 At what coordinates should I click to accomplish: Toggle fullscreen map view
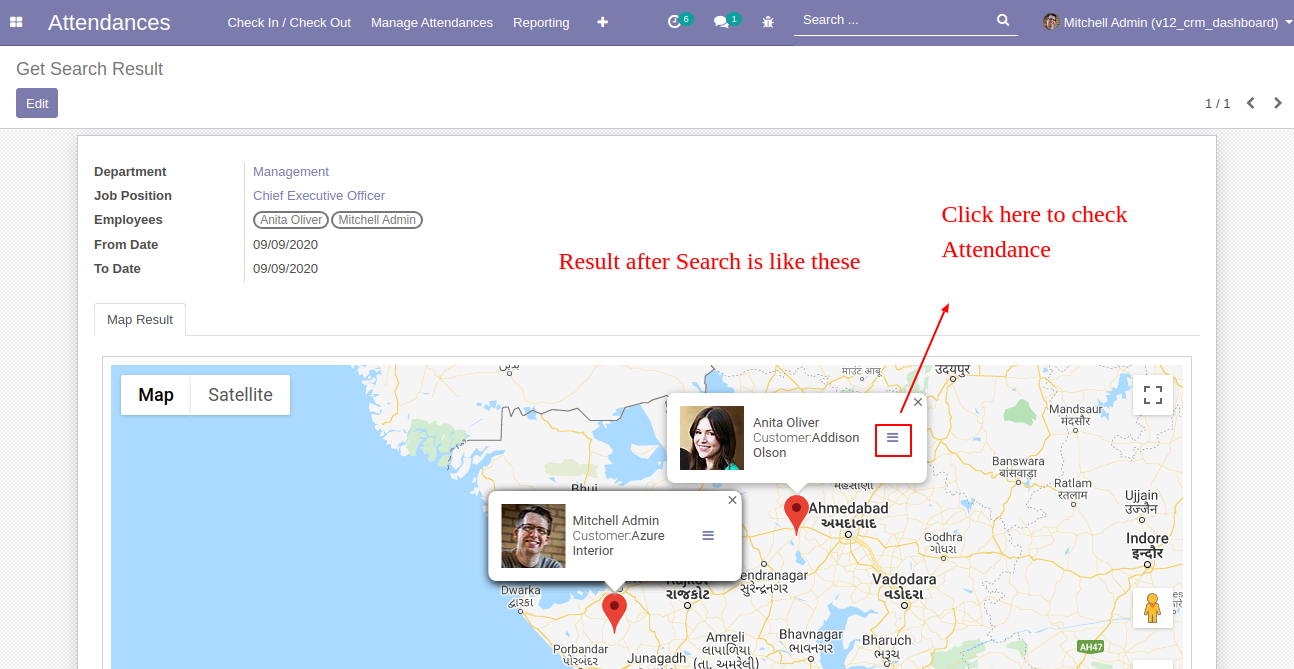pyautogui.click(x=1153, y=395)
